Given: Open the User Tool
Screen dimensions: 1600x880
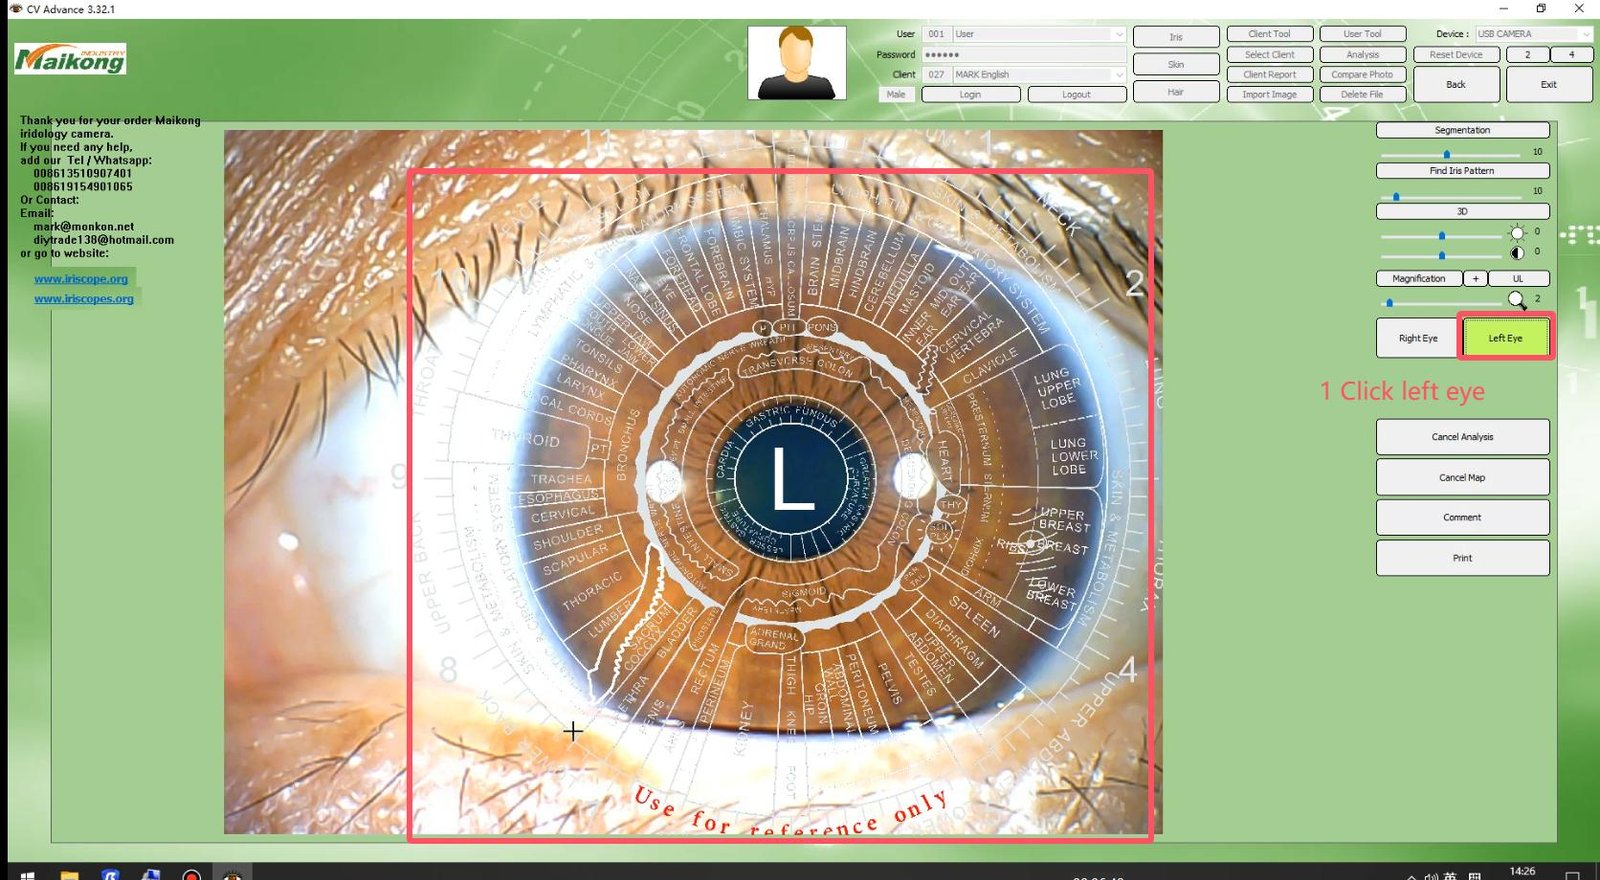Looking at the screenshot, I should point(1362,34).
